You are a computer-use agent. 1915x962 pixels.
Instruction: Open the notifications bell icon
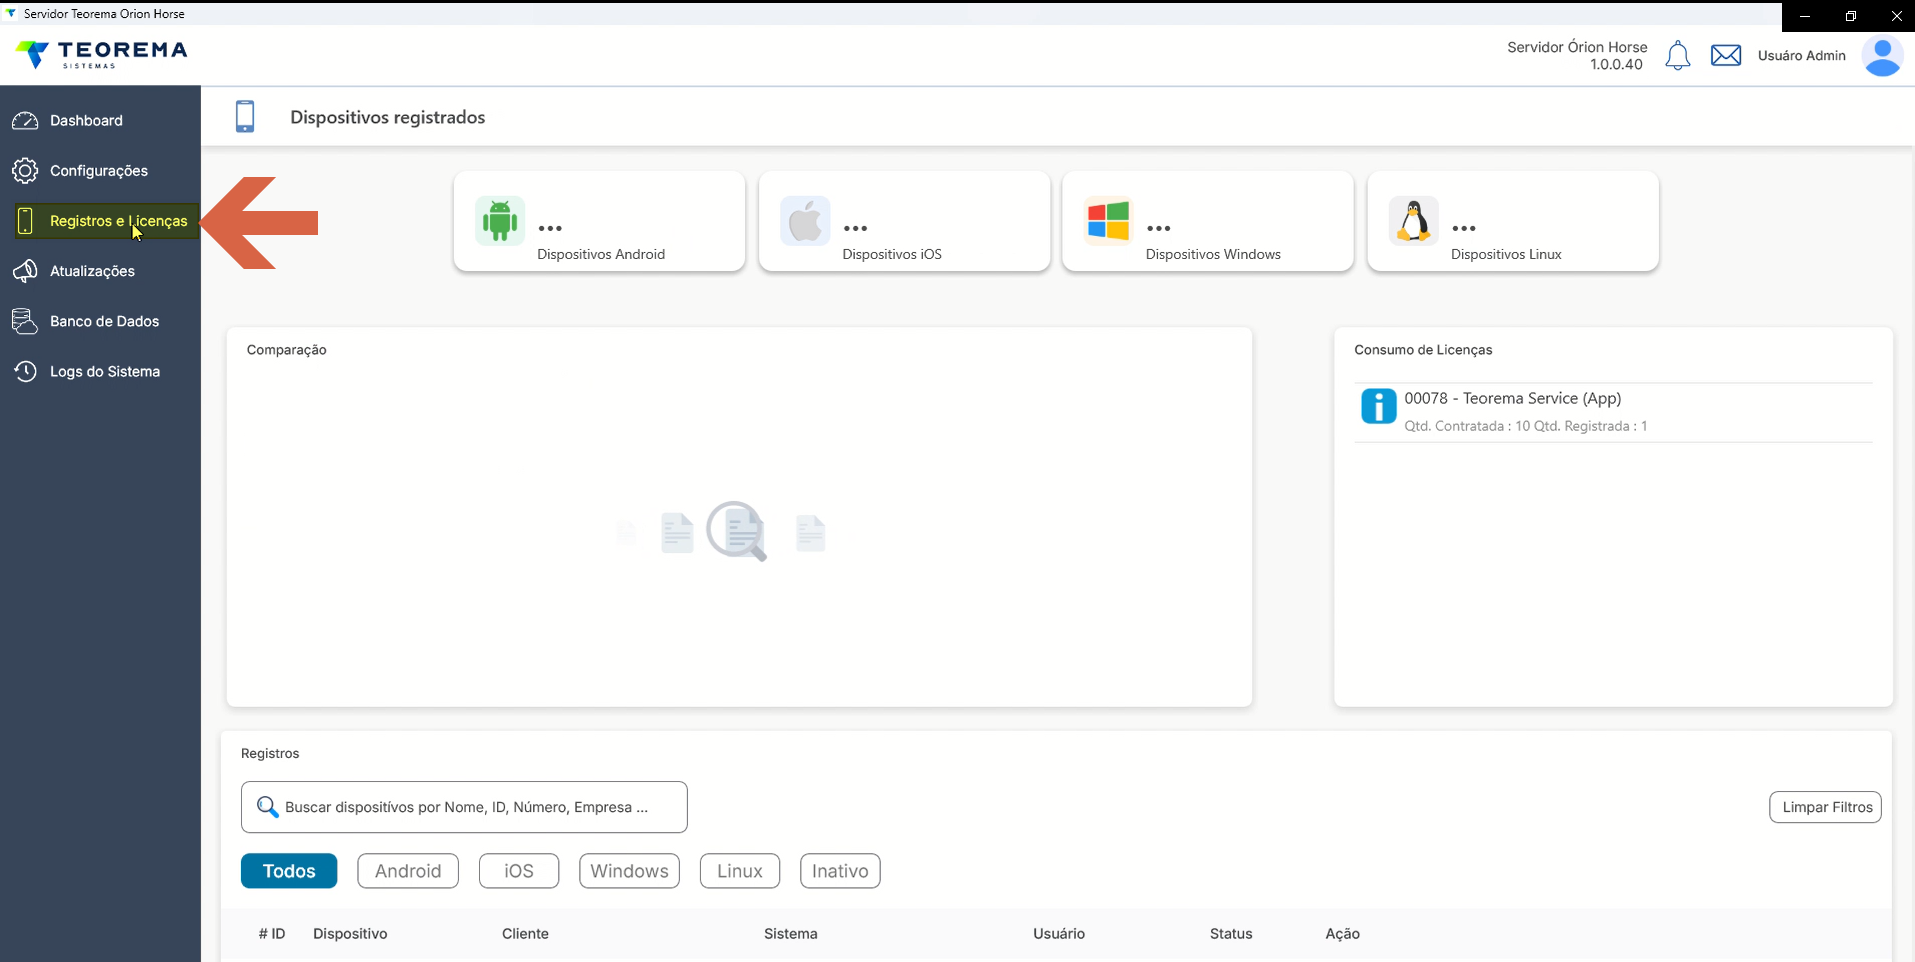pos(1678,56)
